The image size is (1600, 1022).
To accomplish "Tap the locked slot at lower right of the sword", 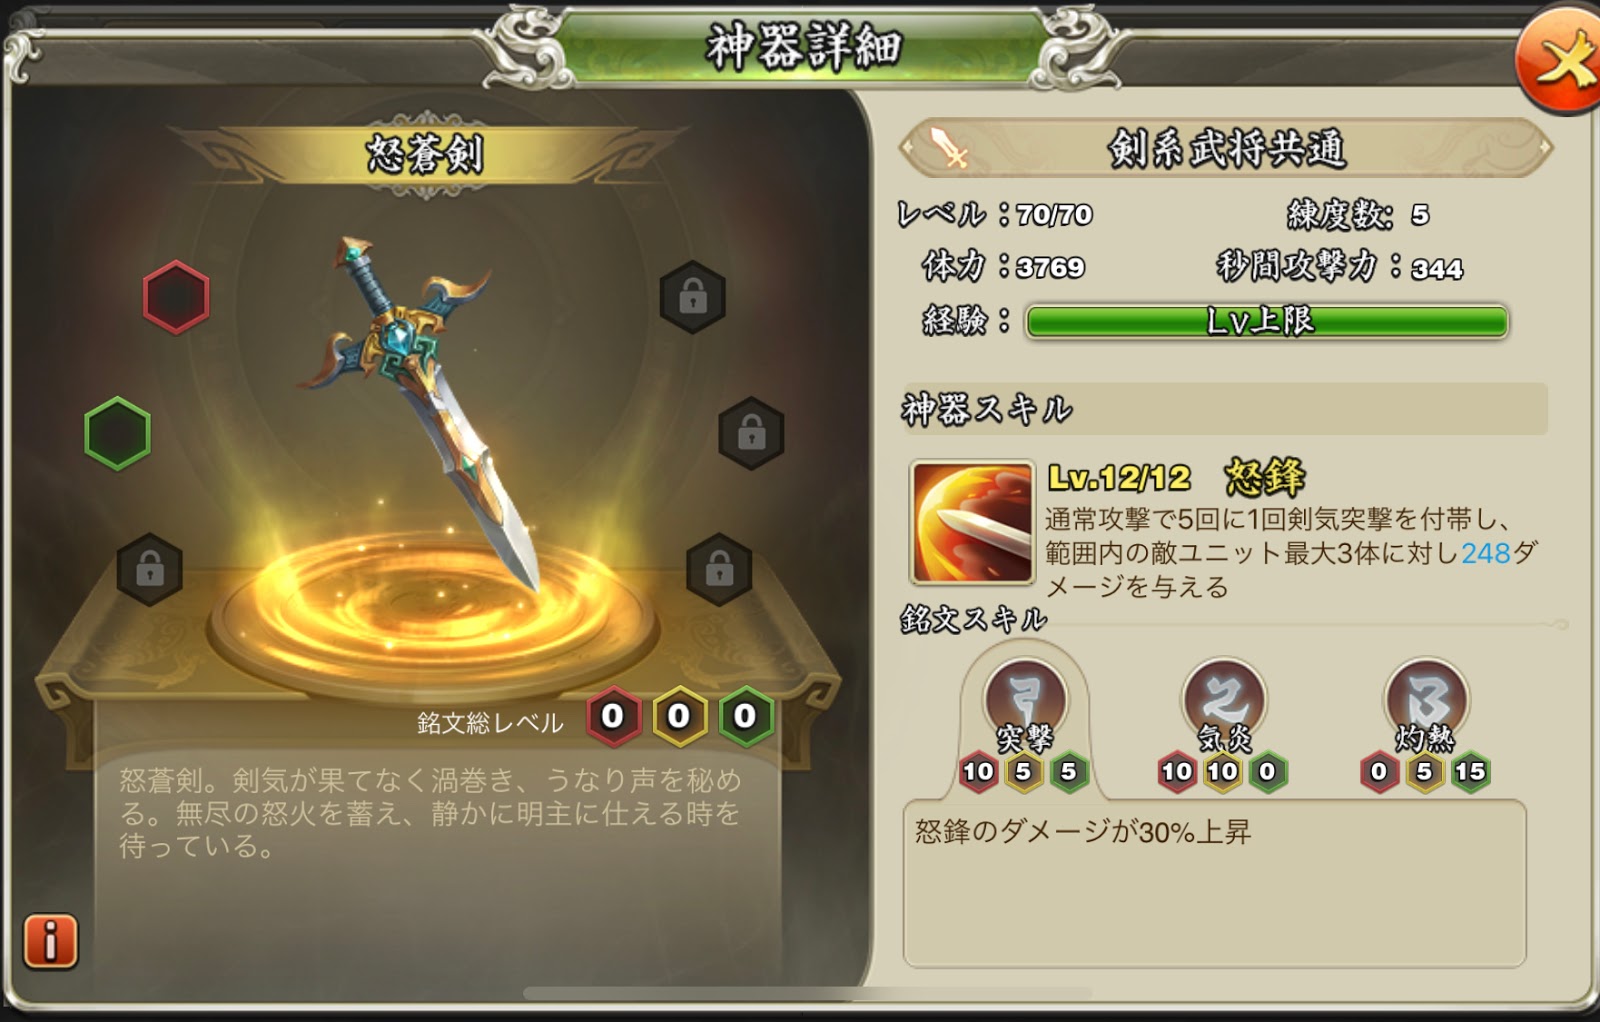I will pyautogui.click(x=720, y=569).
